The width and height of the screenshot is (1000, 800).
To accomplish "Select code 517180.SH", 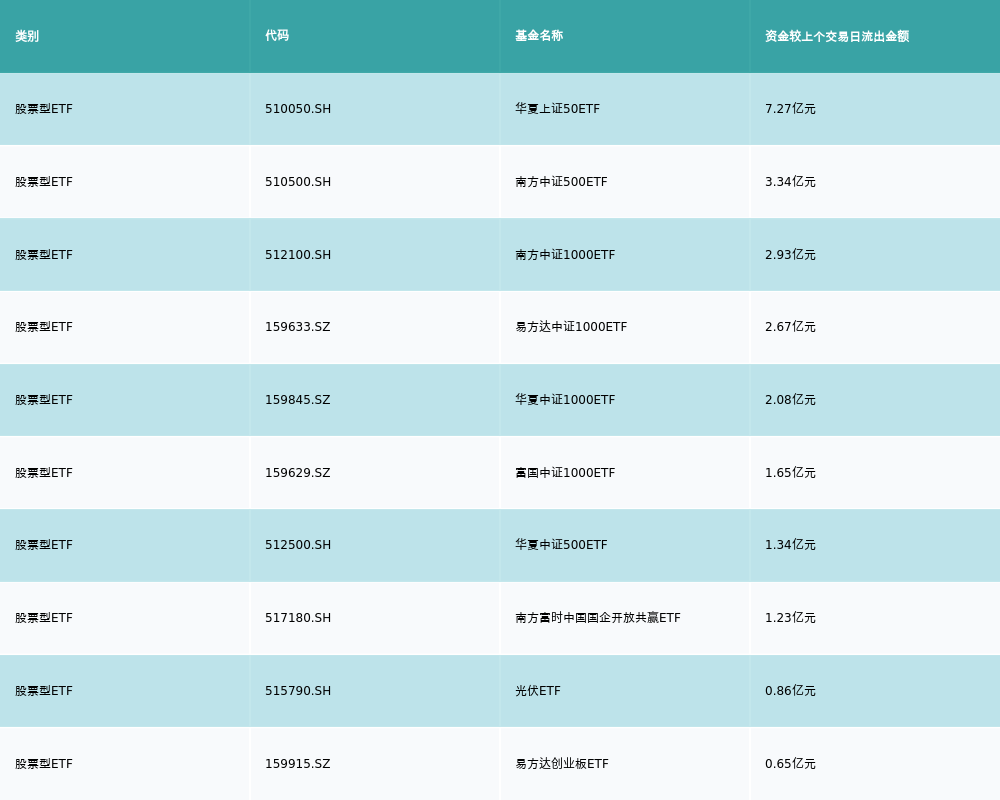I will pos(298,618).
